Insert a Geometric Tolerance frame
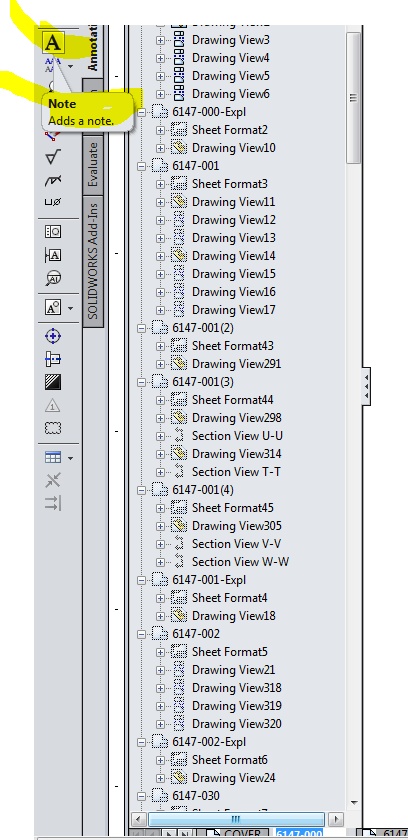This screenshot has height=840, width=408. (53, 231)
